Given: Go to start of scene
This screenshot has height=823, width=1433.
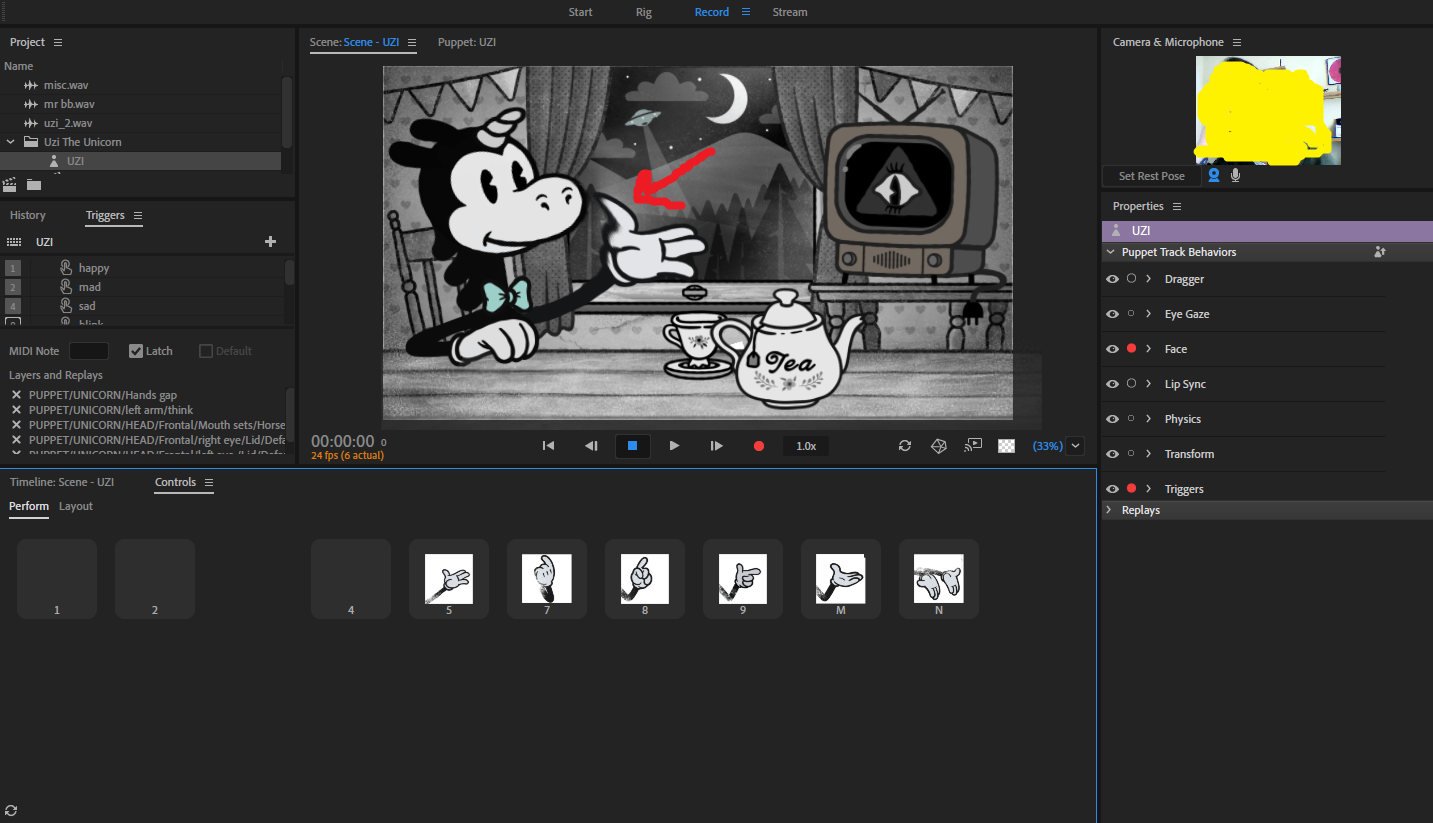Looking at the screenshot, I should [x=548, y=446].
